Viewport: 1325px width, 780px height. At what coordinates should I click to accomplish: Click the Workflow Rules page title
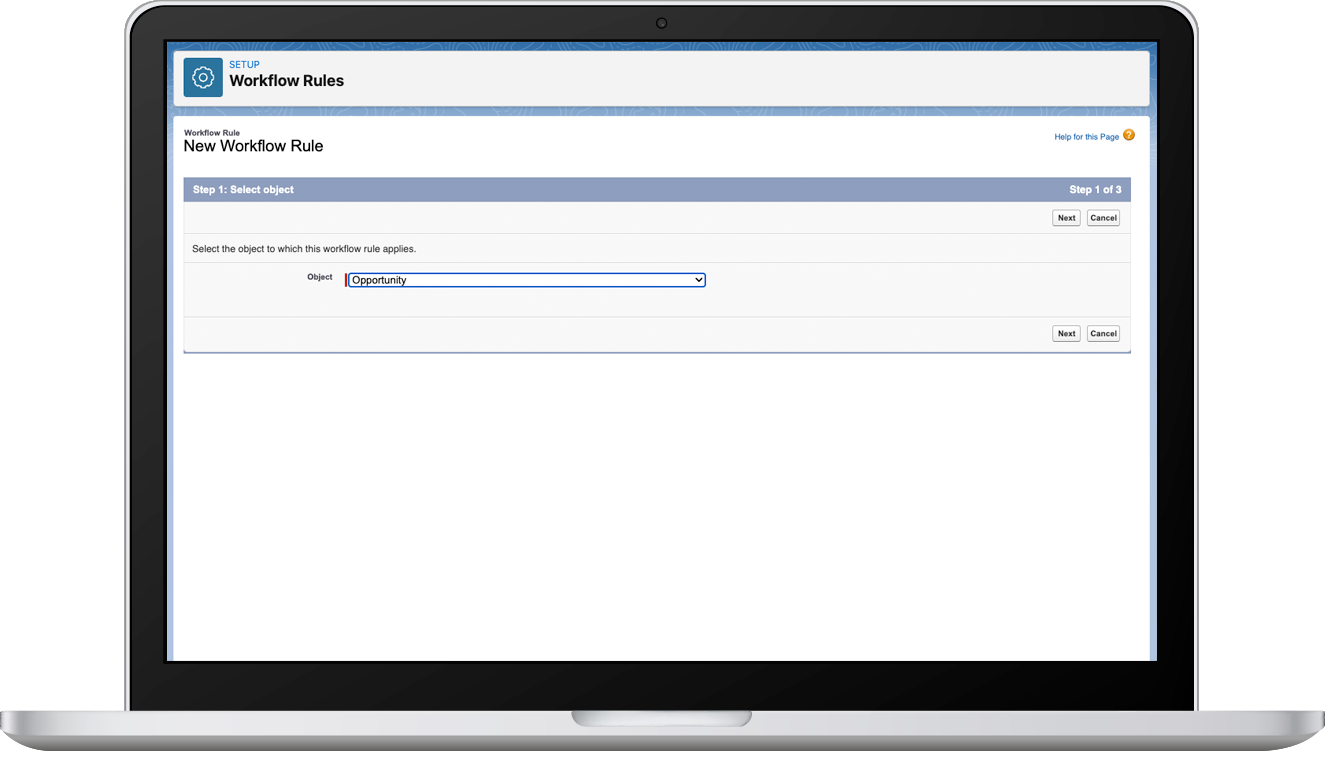(x=287, y=81)
